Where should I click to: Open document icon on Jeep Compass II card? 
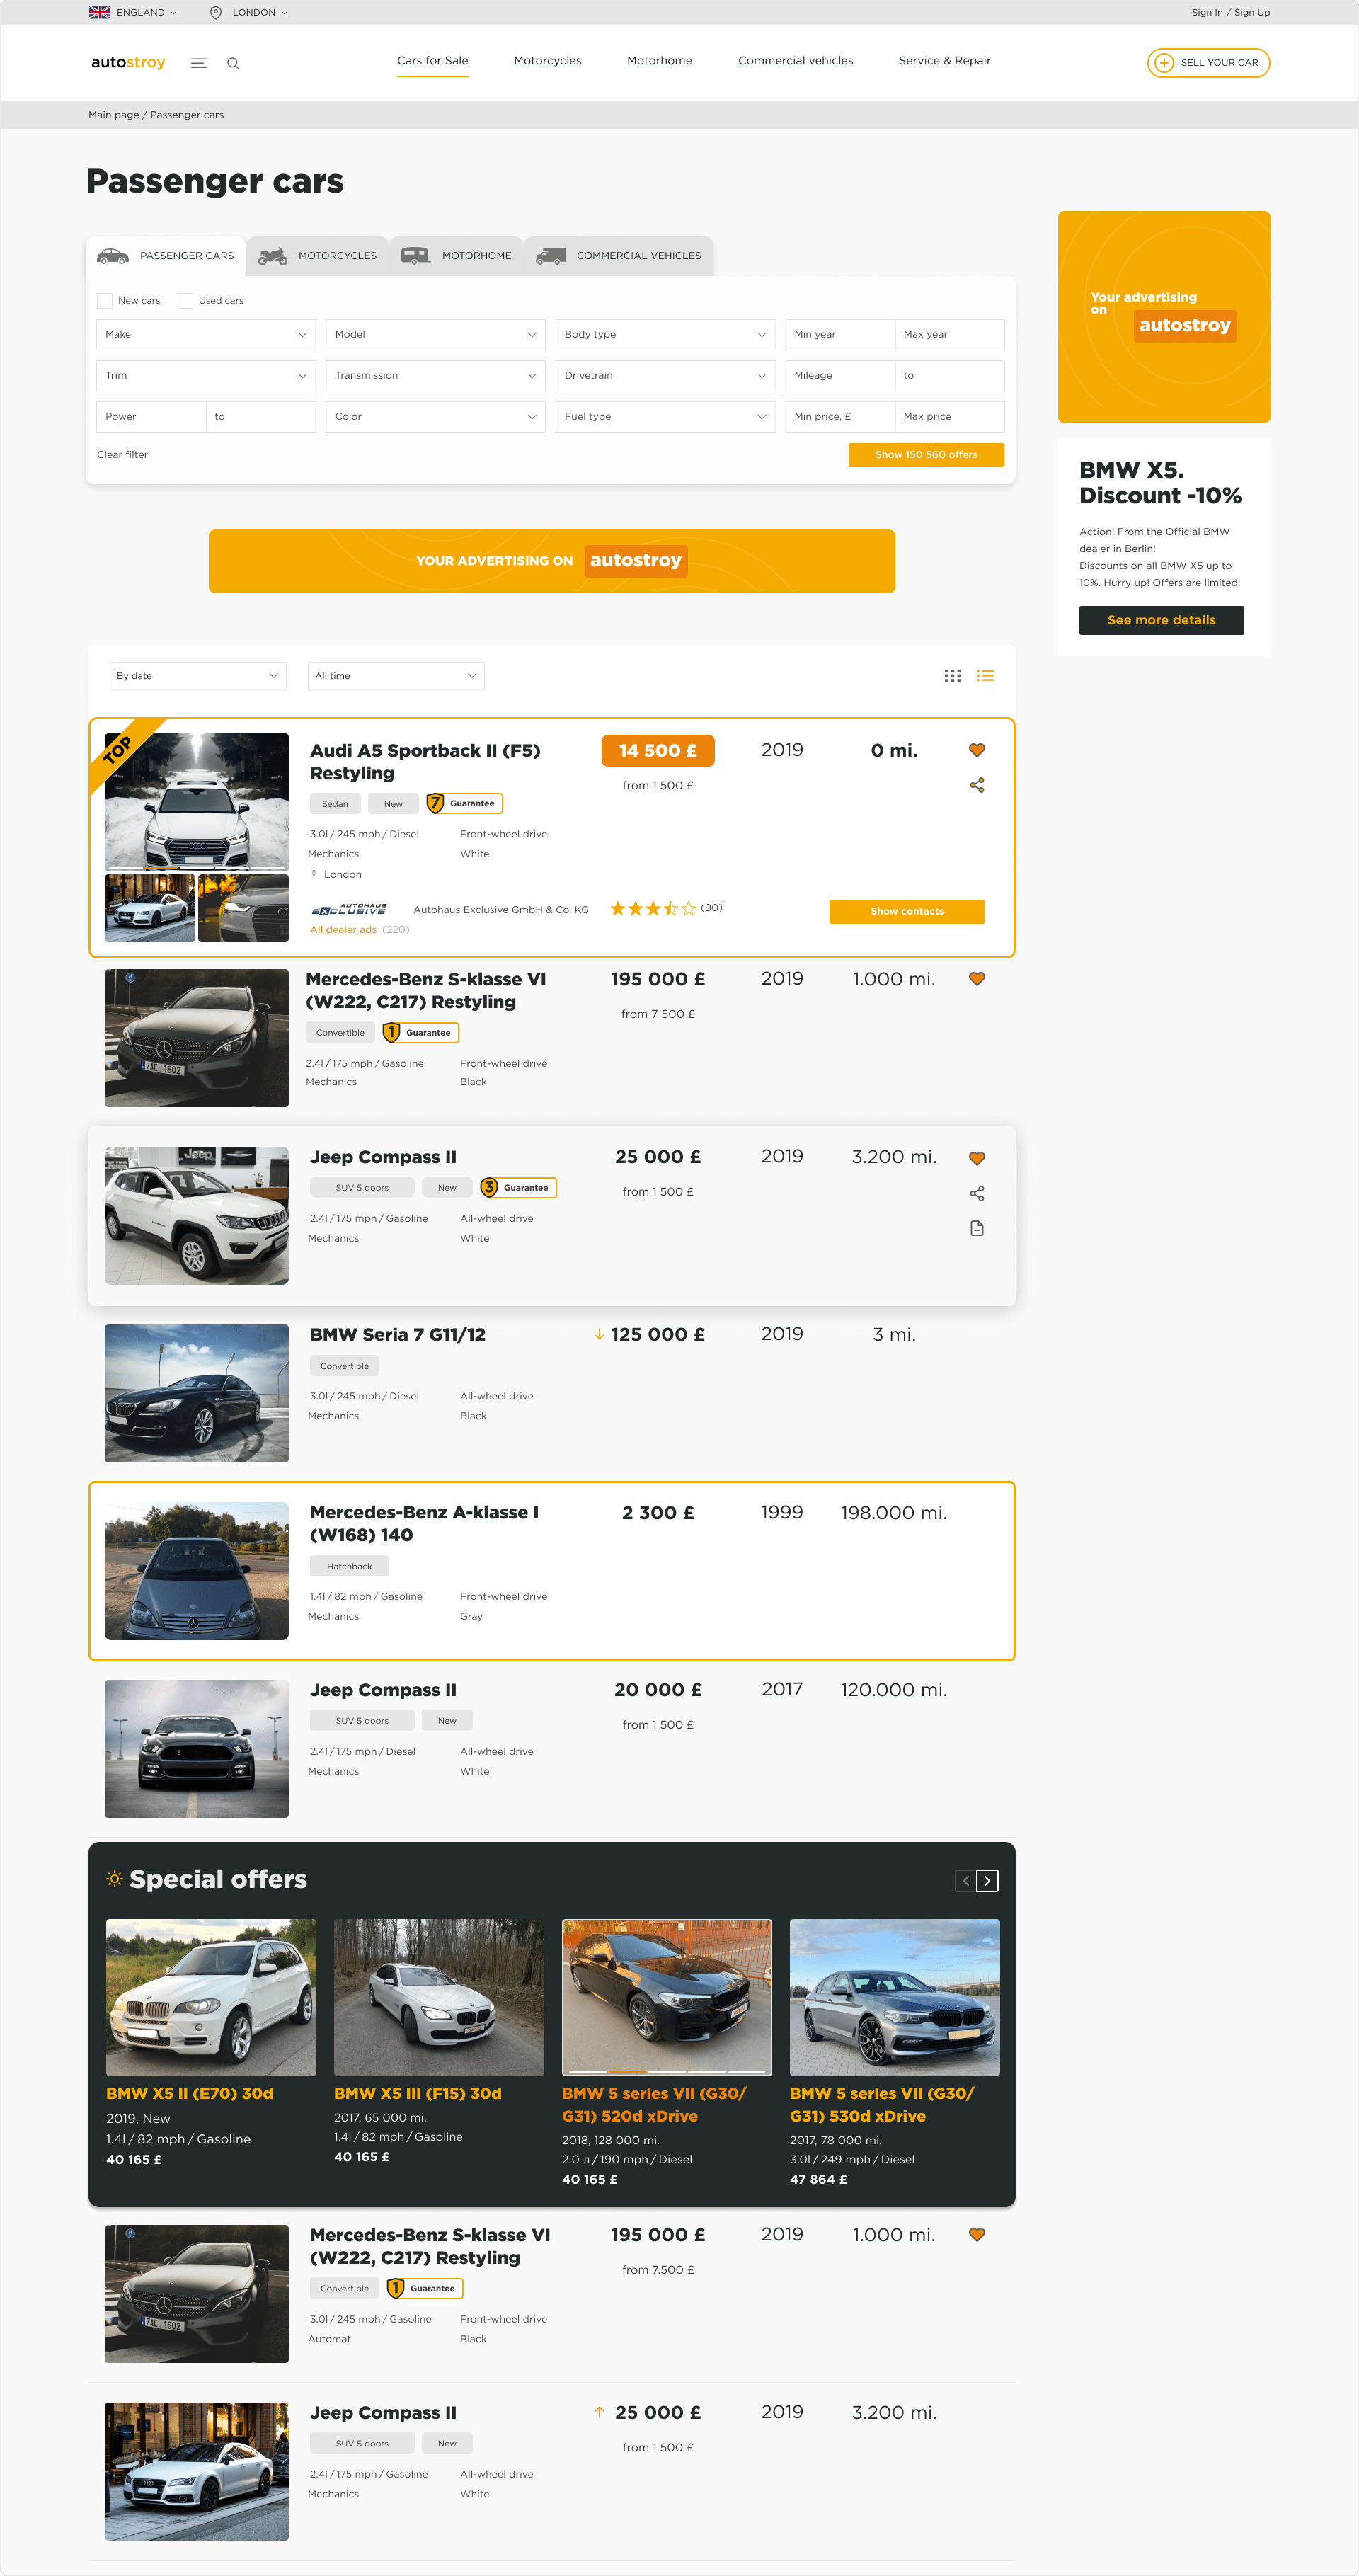(977, 1228)
